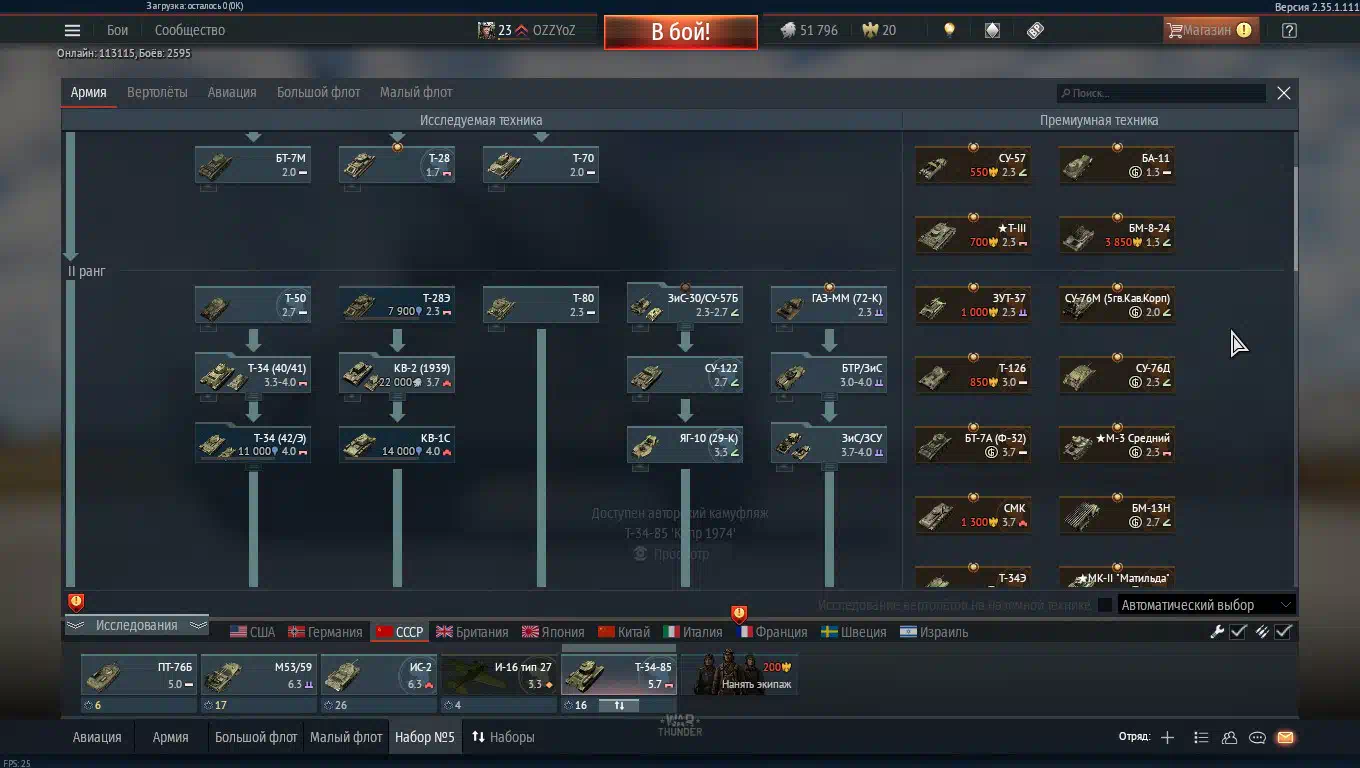Open the contacts icon
This screenshot has width=1360, height=768.
pos(1229,737)
